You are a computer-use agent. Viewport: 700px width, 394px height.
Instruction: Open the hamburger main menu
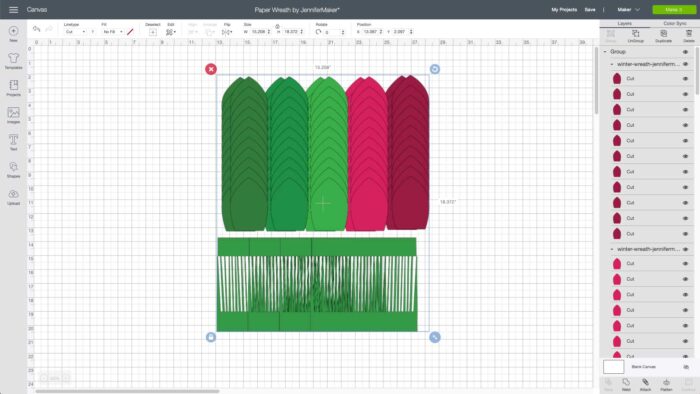13,9
